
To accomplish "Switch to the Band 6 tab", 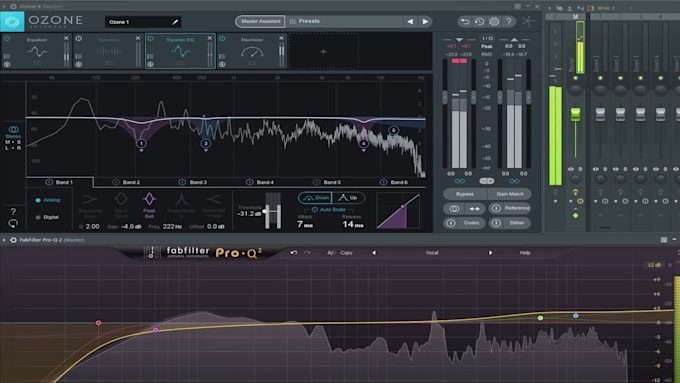I will pos(394,182).
